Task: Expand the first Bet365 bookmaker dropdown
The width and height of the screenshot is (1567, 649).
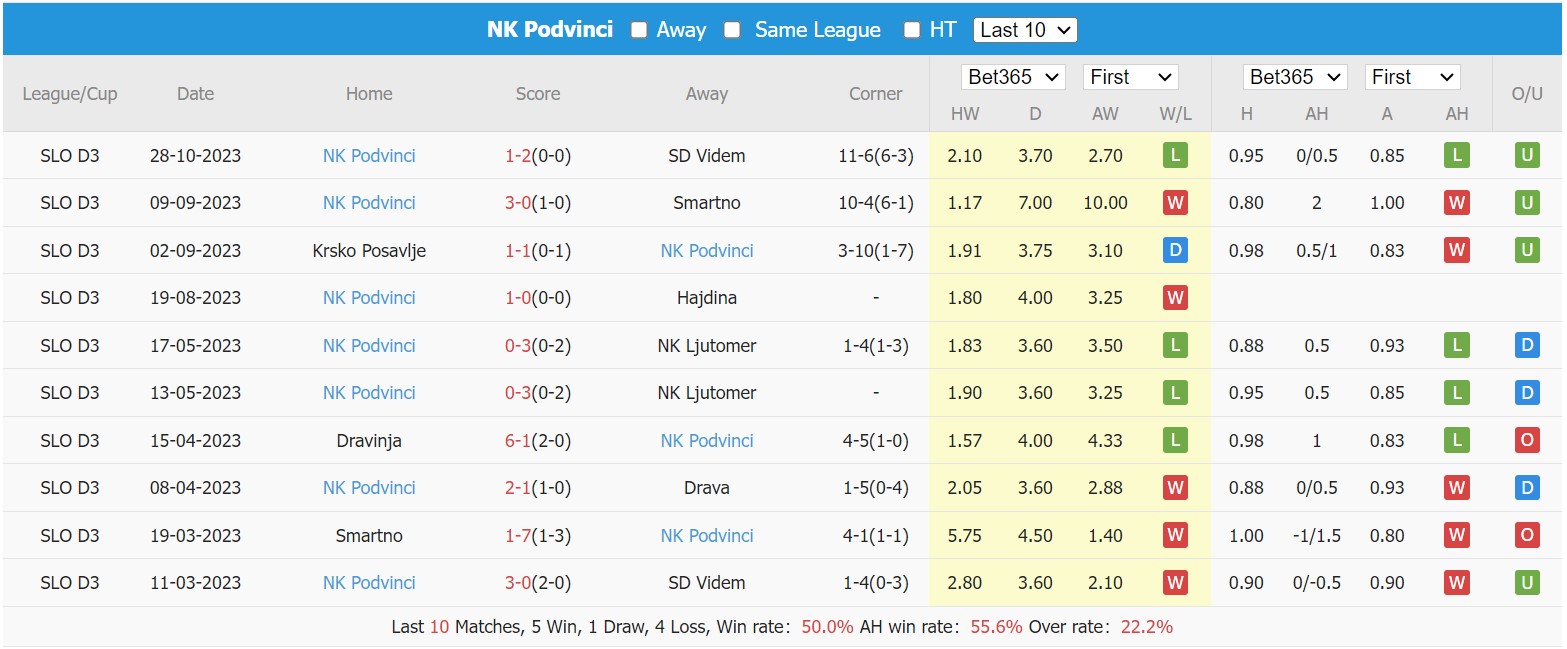Action: pyautogui.click(x=1012, y=77)
